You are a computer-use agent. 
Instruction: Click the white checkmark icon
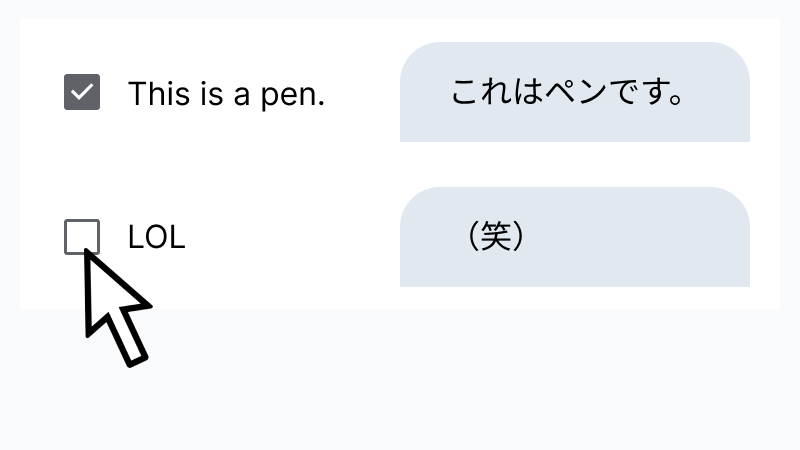click(x=82, y=93)
